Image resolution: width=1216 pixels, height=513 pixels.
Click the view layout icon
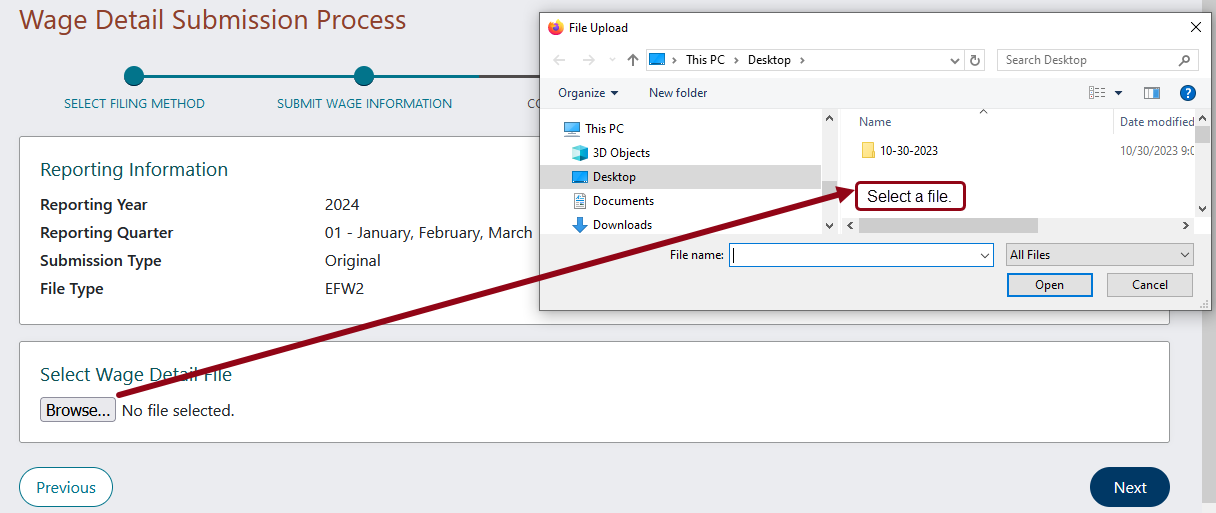point(1097,93)
